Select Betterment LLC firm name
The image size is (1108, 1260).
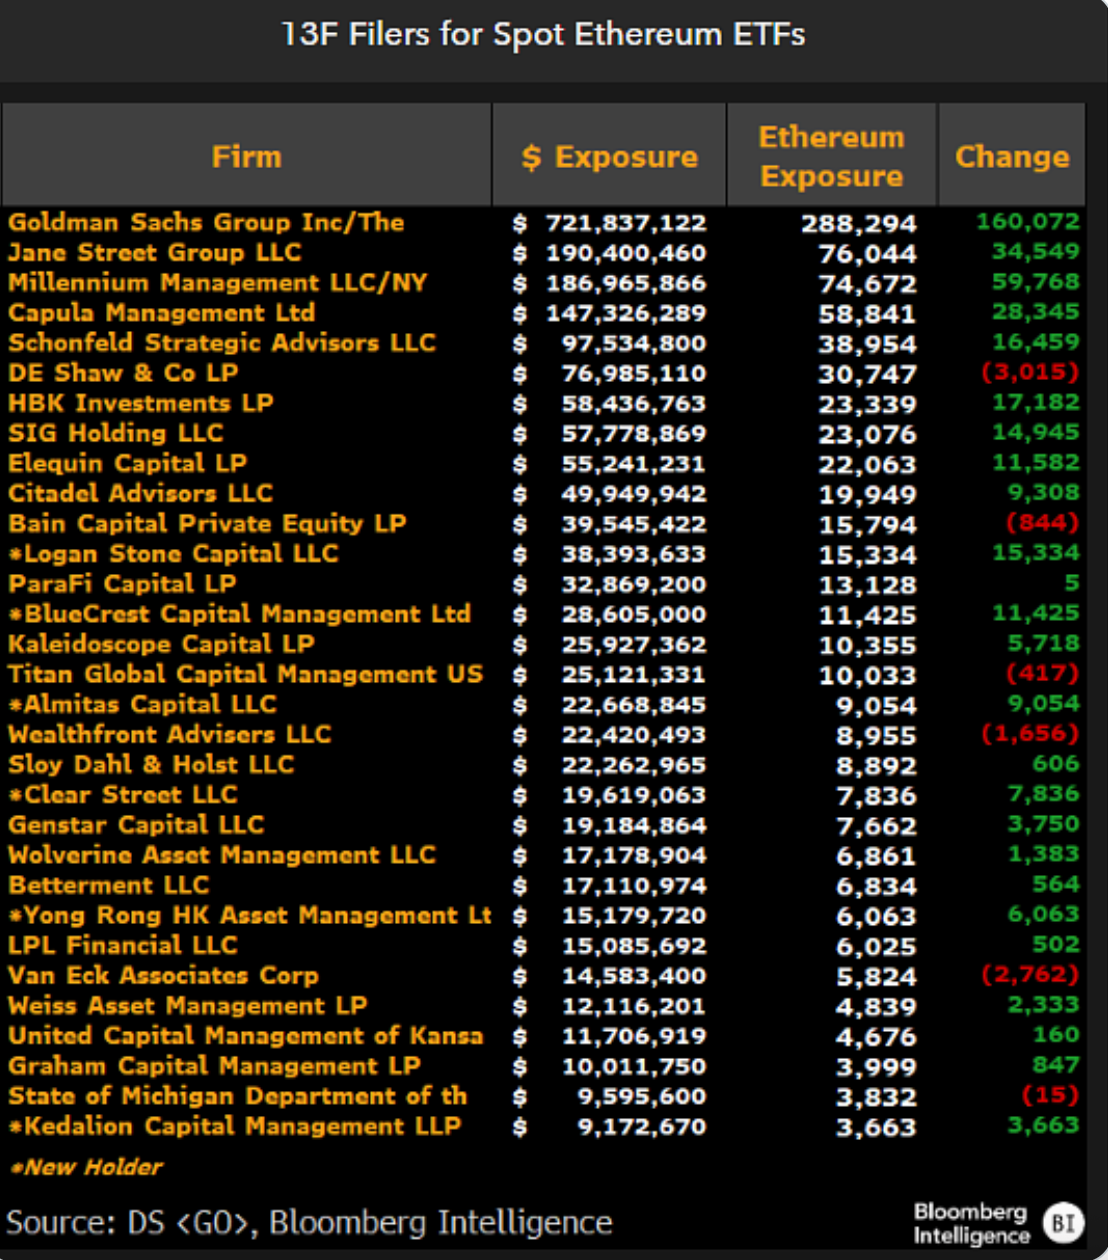pos(109,884)
